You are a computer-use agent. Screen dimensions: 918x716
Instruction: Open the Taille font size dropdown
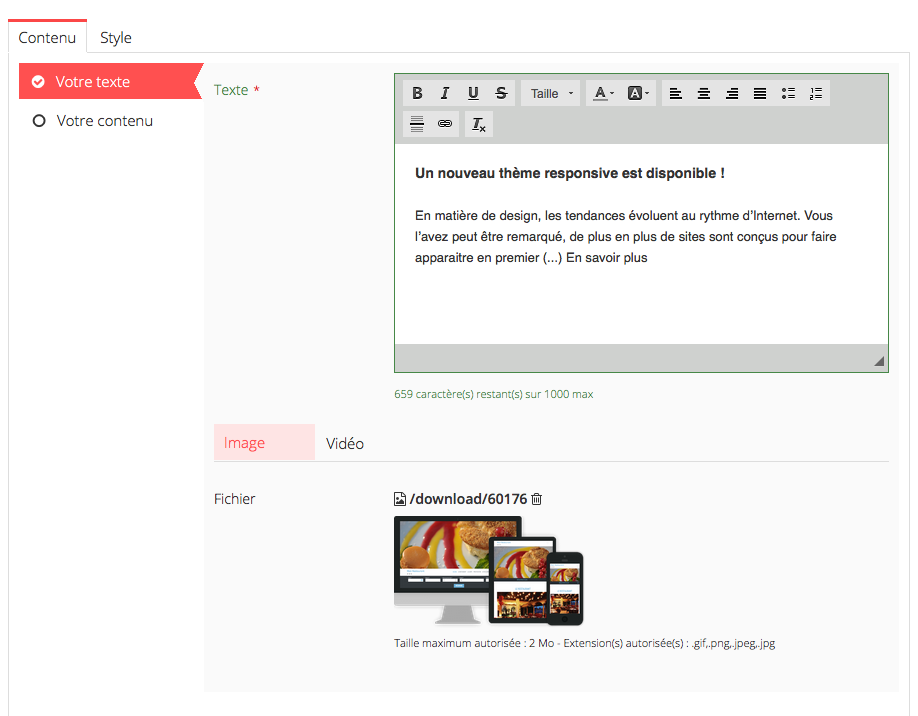pyautogui.click(x=551, y=93)
